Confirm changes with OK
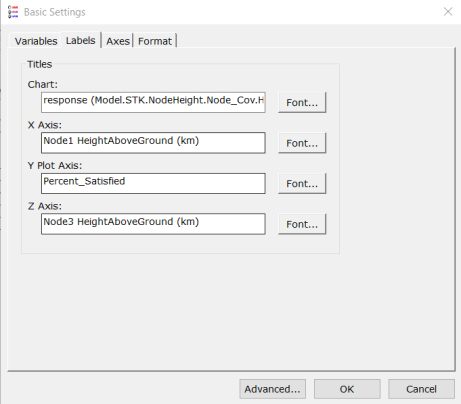This screenshot has height=404, width=461. click(347, 389)
